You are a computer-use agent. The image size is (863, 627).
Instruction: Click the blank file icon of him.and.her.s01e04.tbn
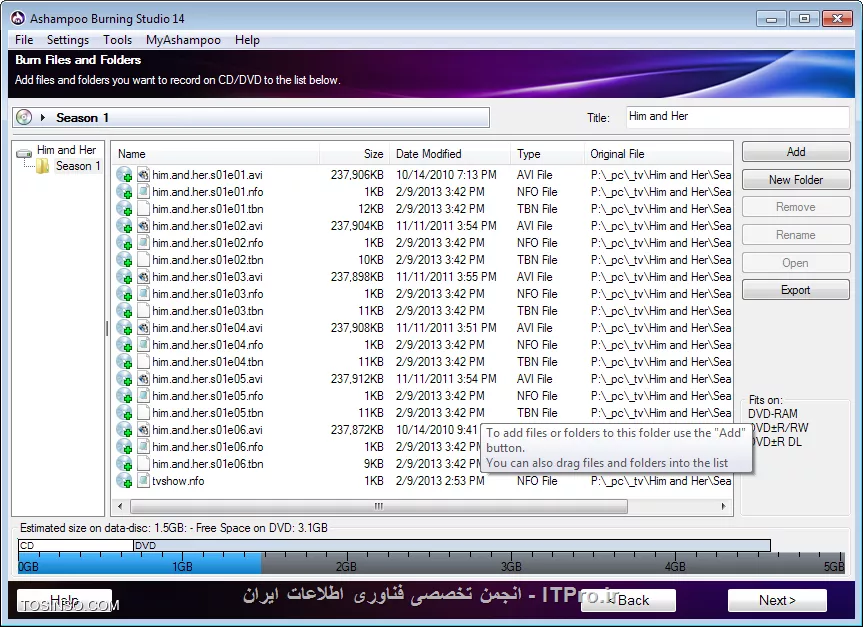pos(143,362)
